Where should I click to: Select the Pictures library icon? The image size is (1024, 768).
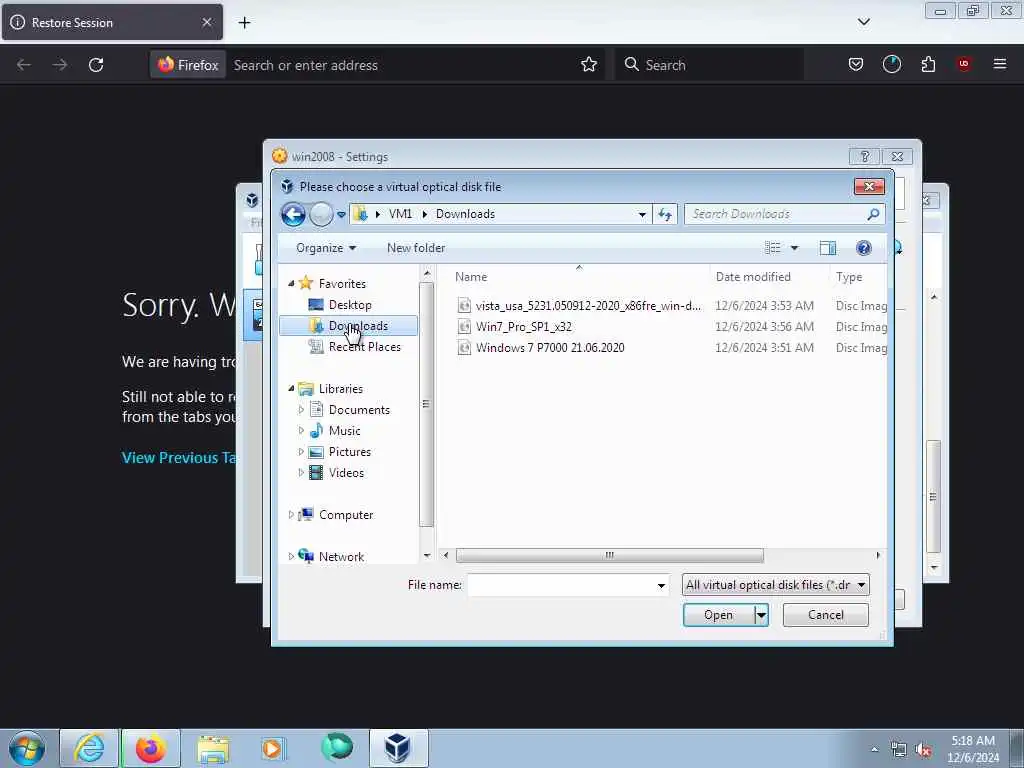(x=316, y=452)
